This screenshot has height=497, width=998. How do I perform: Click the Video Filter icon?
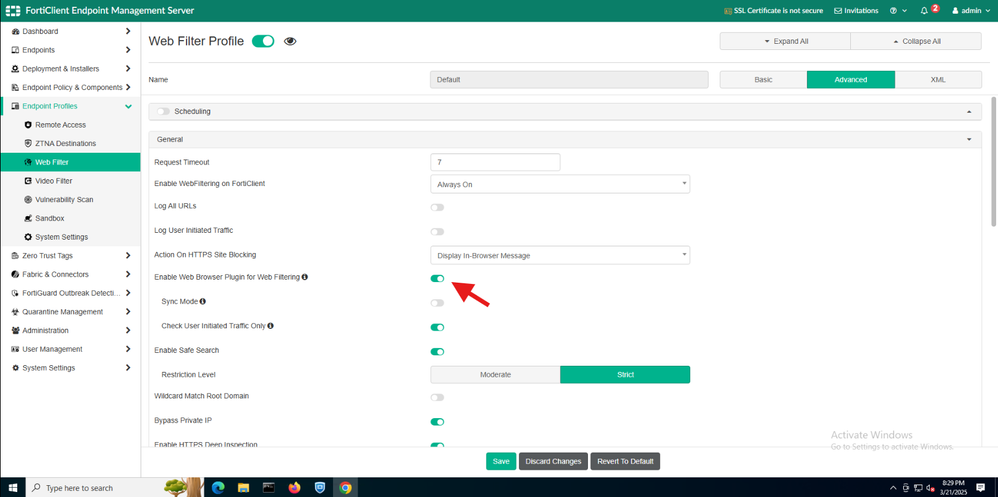28,181
